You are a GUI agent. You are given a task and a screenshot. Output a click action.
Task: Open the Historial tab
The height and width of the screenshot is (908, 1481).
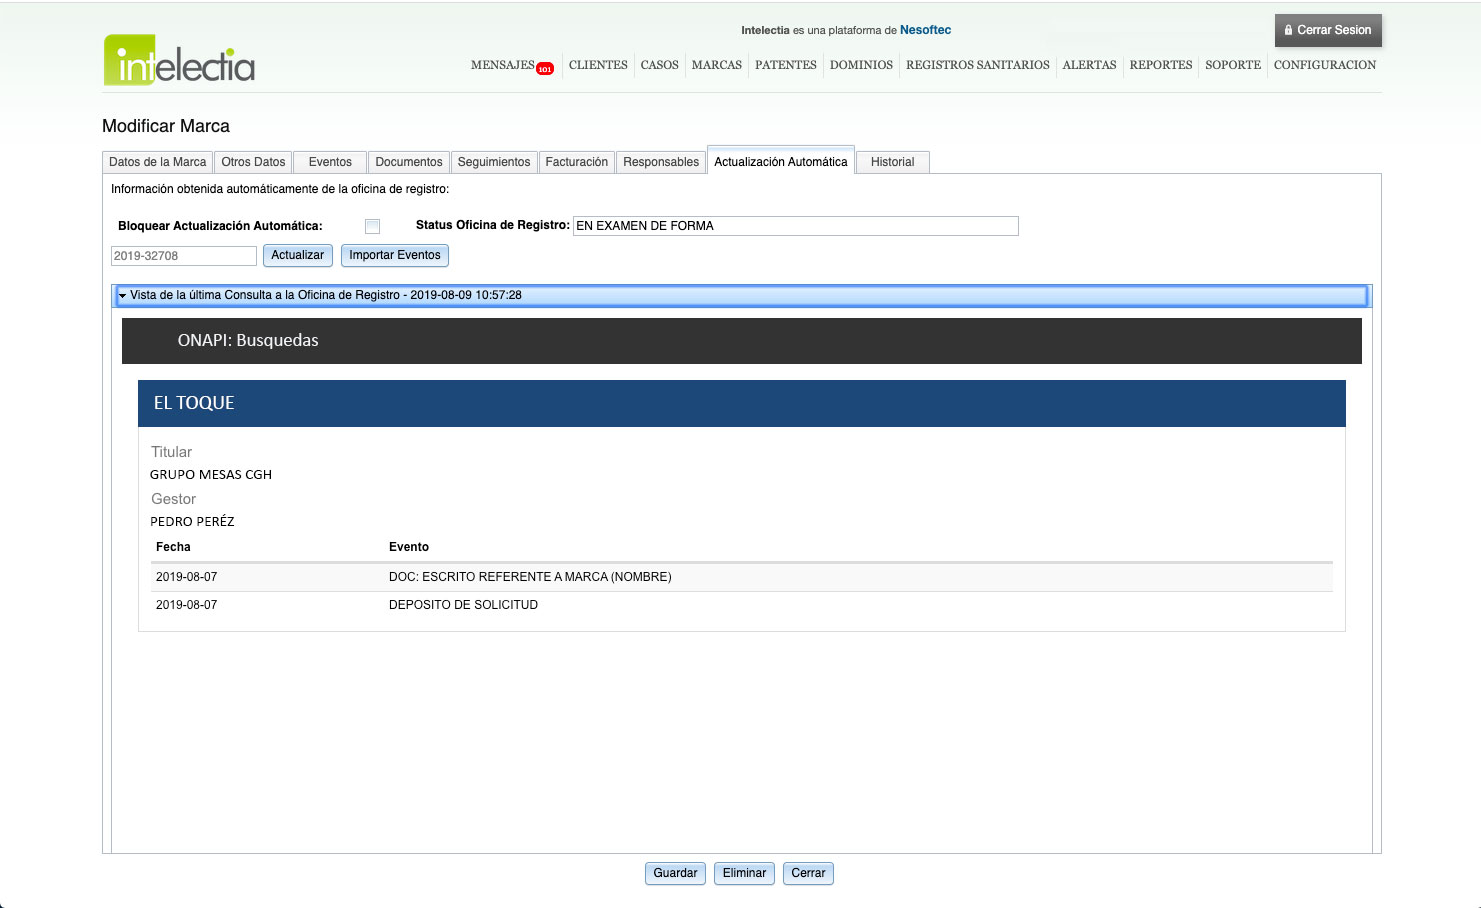pyautogui.click(x=892, y=162)
